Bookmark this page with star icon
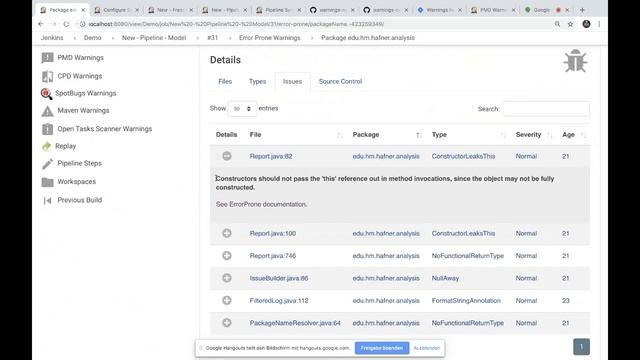640x360 pixels. [x=570, y=24]
